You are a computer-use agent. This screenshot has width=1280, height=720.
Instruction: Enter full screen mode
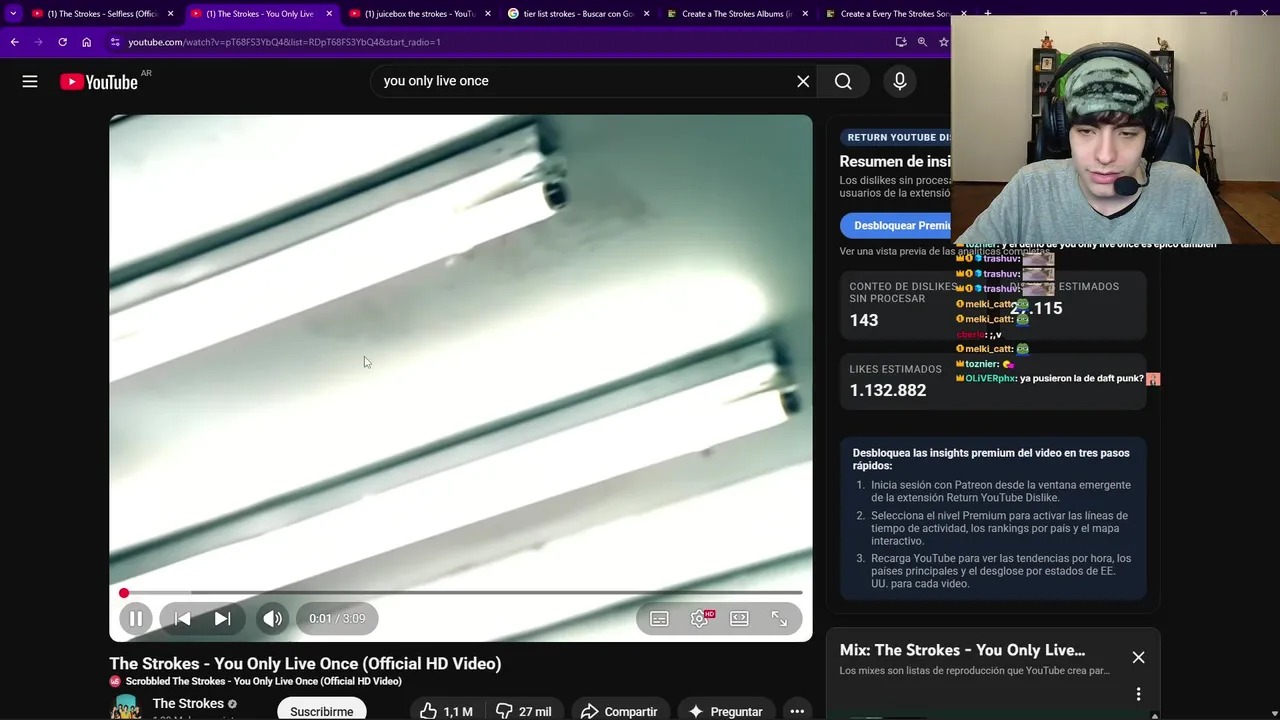[779, 619]
